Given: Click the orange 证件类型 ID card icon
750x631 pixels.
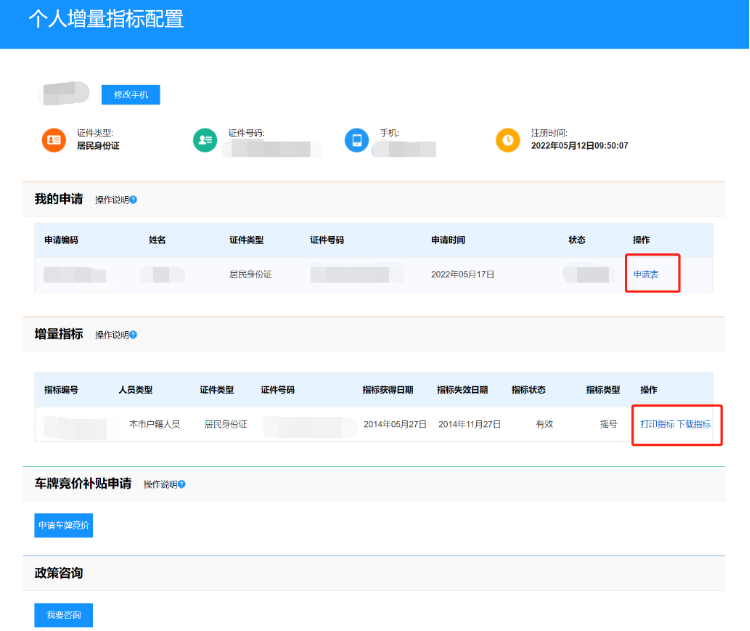Looking at the screenshot, I should [53, 140].
